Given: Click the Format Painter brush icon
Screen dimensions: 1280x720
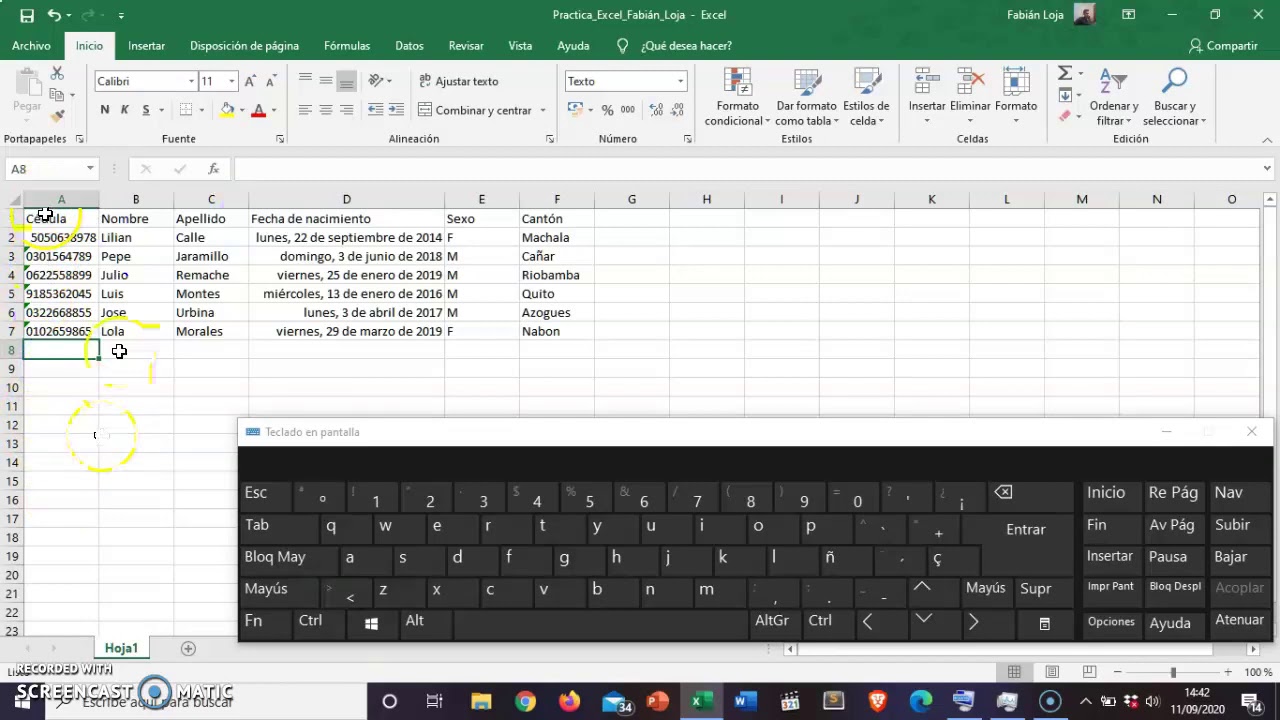Looking at the screenshot, I should [x=57, y=116].
